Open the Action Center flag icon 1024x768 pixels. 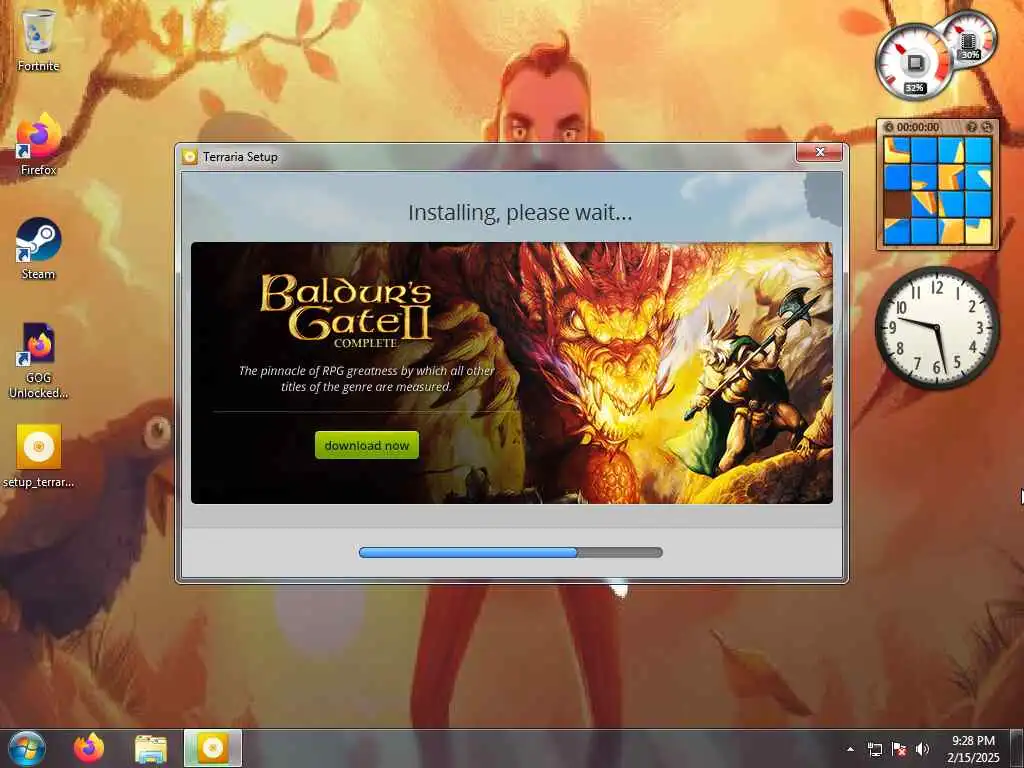click(x=899, y=750)
